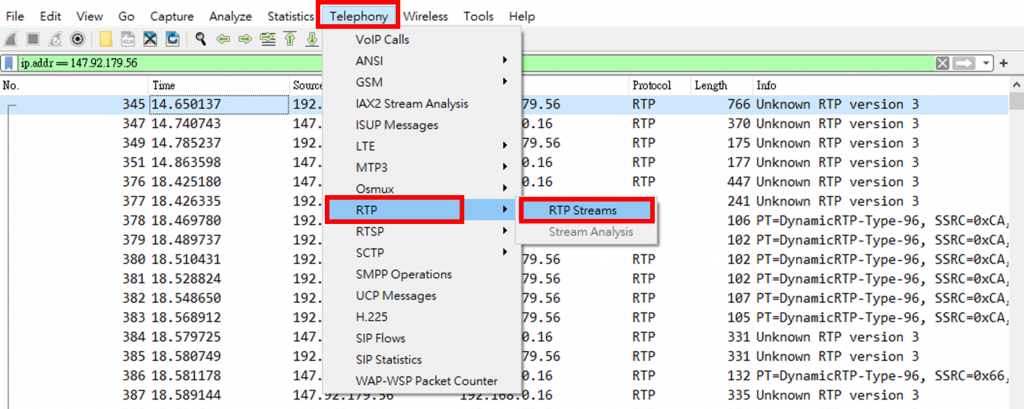Go to specified packet icon

268,39
